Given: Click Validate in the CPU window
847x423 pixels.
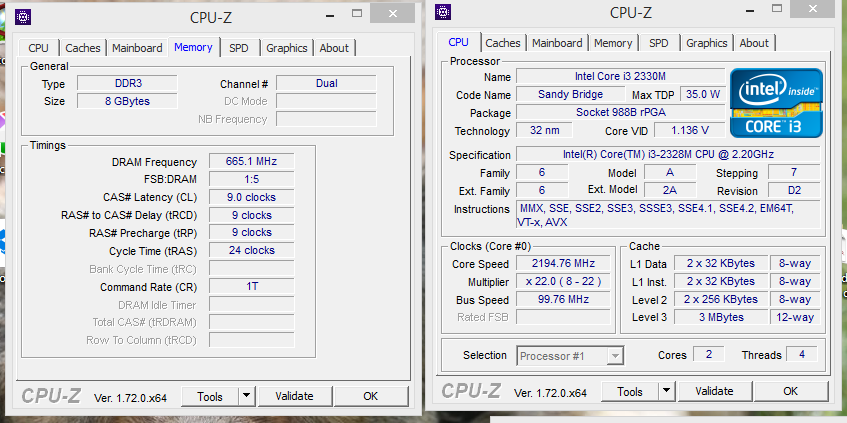Looking at the screenshot, I should point(714,391).
